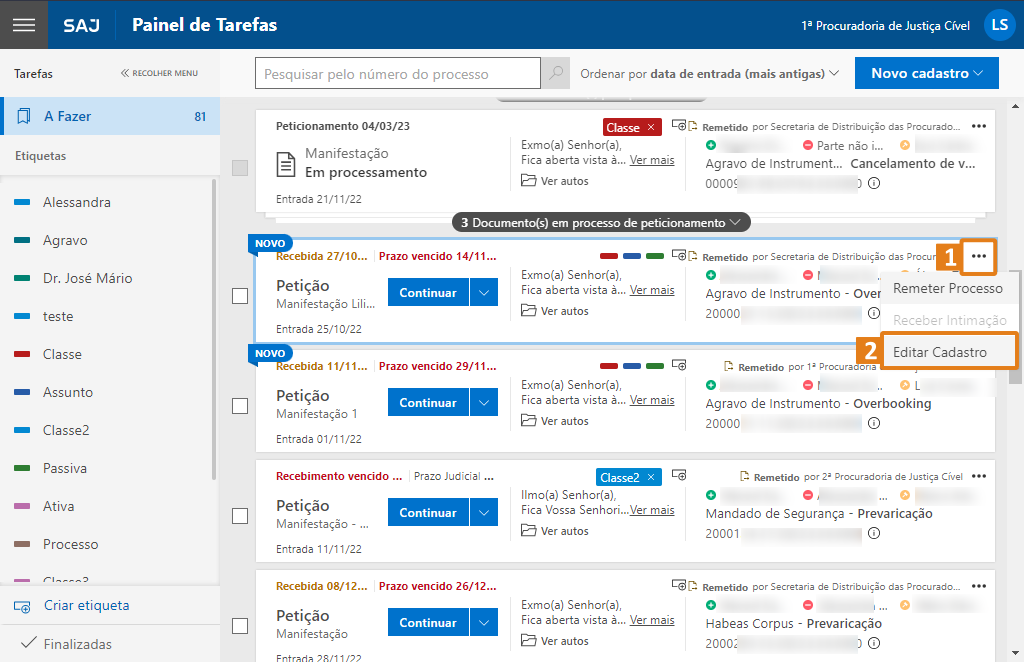Click Ver autos folder on Habeas Corpus card
The image size is (1024, 662).
(x=555, y=641)
